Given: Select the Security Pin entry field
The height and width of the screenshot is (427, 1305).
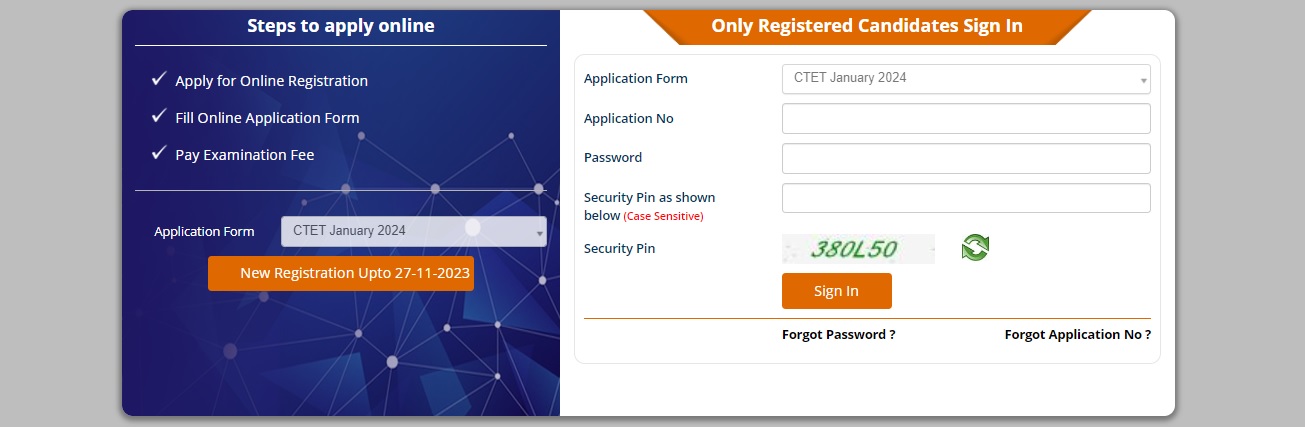Looking at the screenshot, I should click(x=965, y=198).
